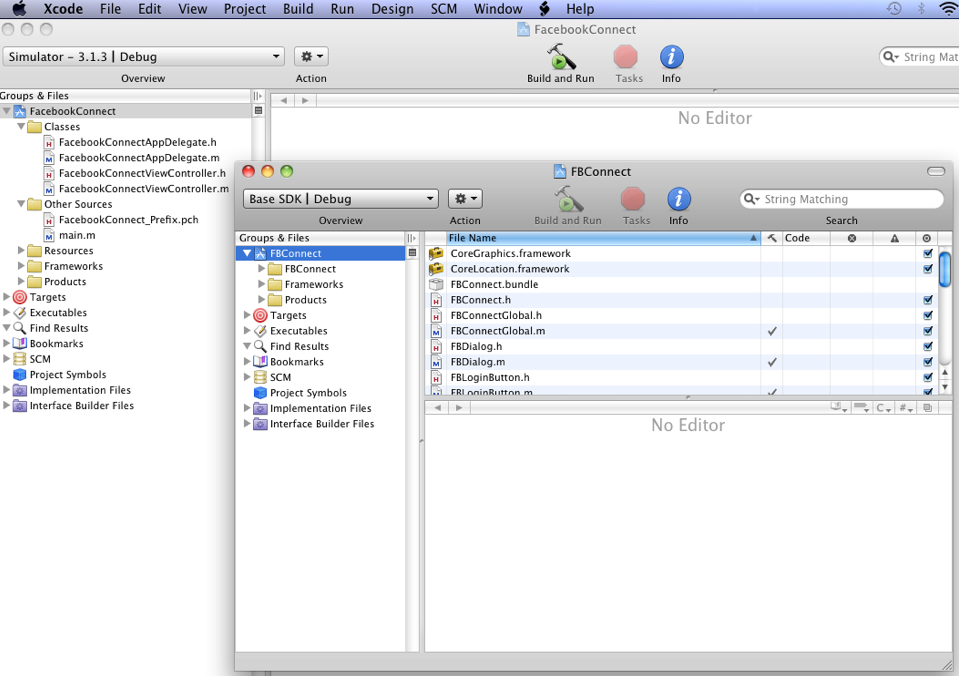Viewport: 959px width, 676px height.
Task: Open the Build menu
Action: (x=298, y=9)
